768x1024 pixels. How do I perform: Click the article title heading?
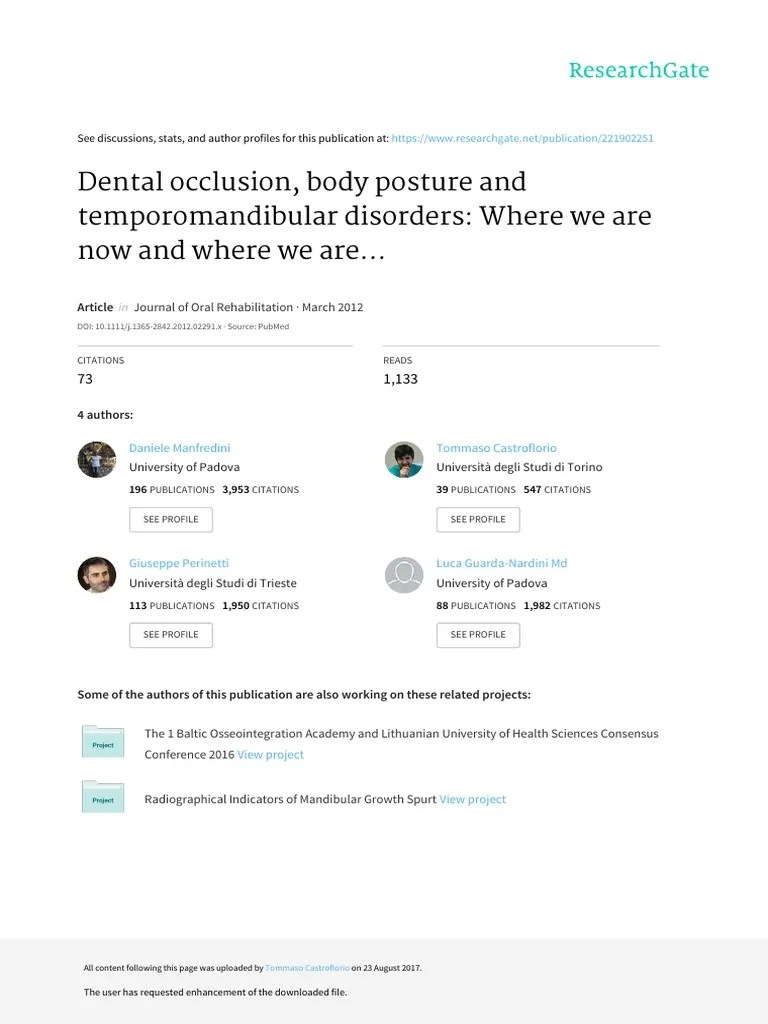pyautogui.click(x=364, y=216)
